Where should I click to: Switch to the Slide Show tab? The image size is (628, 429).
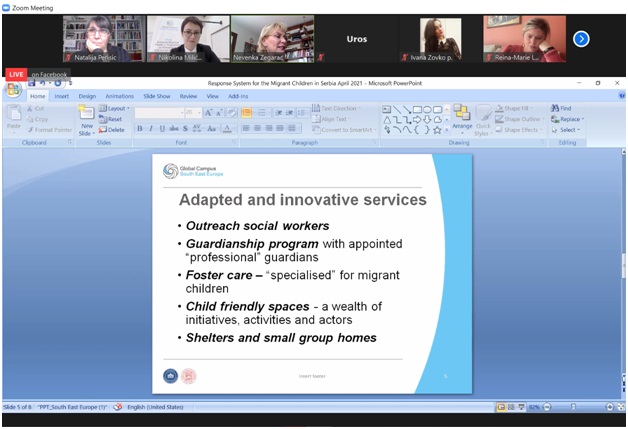click(156, 96)
